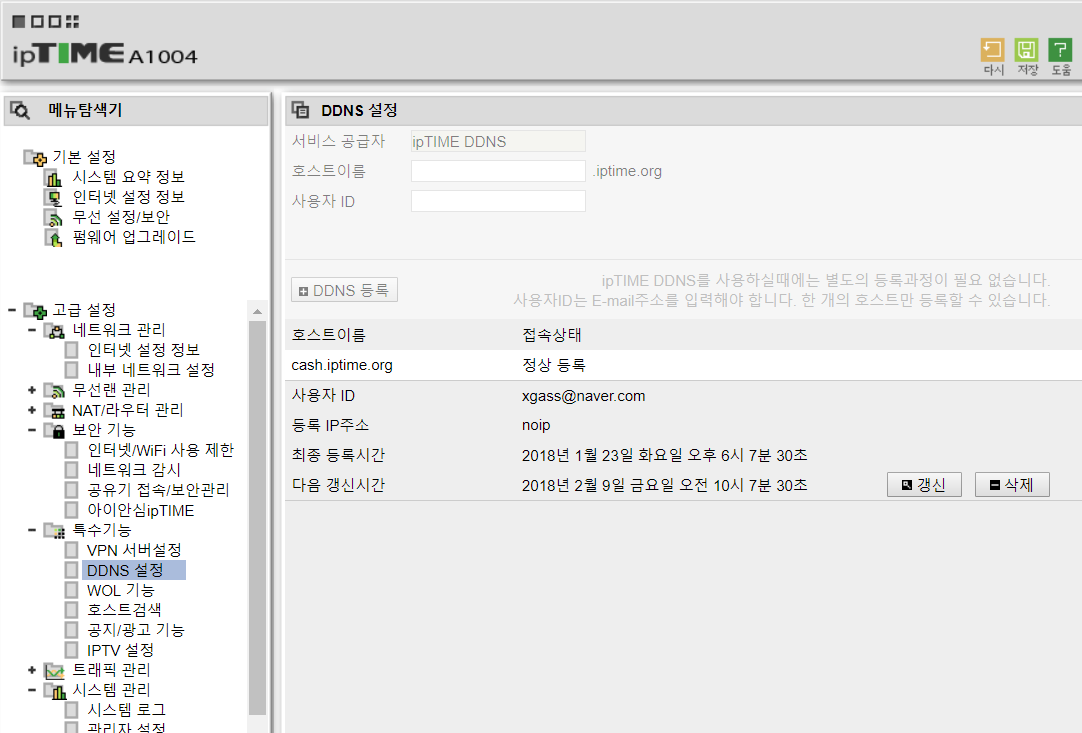Open 무선 설정/보안 menu item
This screenshot has width=1082, height=733.
tap(121, 217)
